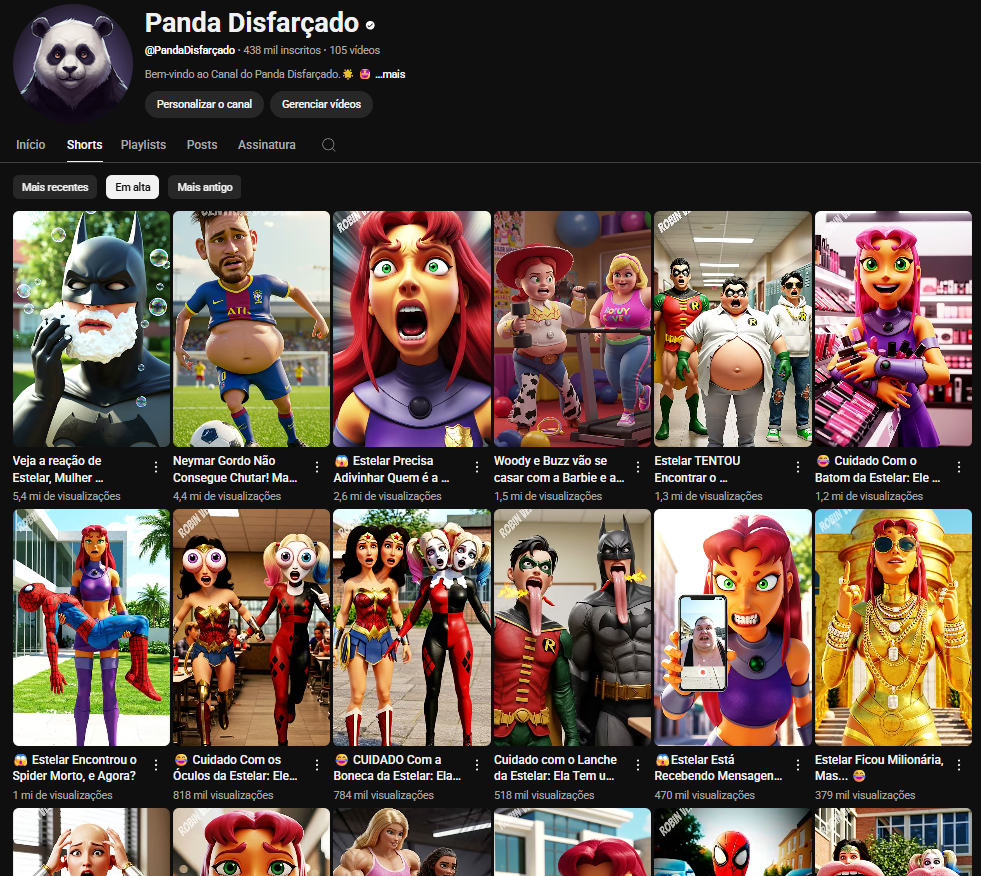The image size is (981, 876).
Task: Open the bald shocked woman thumbnail
Action: tap(91, 842)
